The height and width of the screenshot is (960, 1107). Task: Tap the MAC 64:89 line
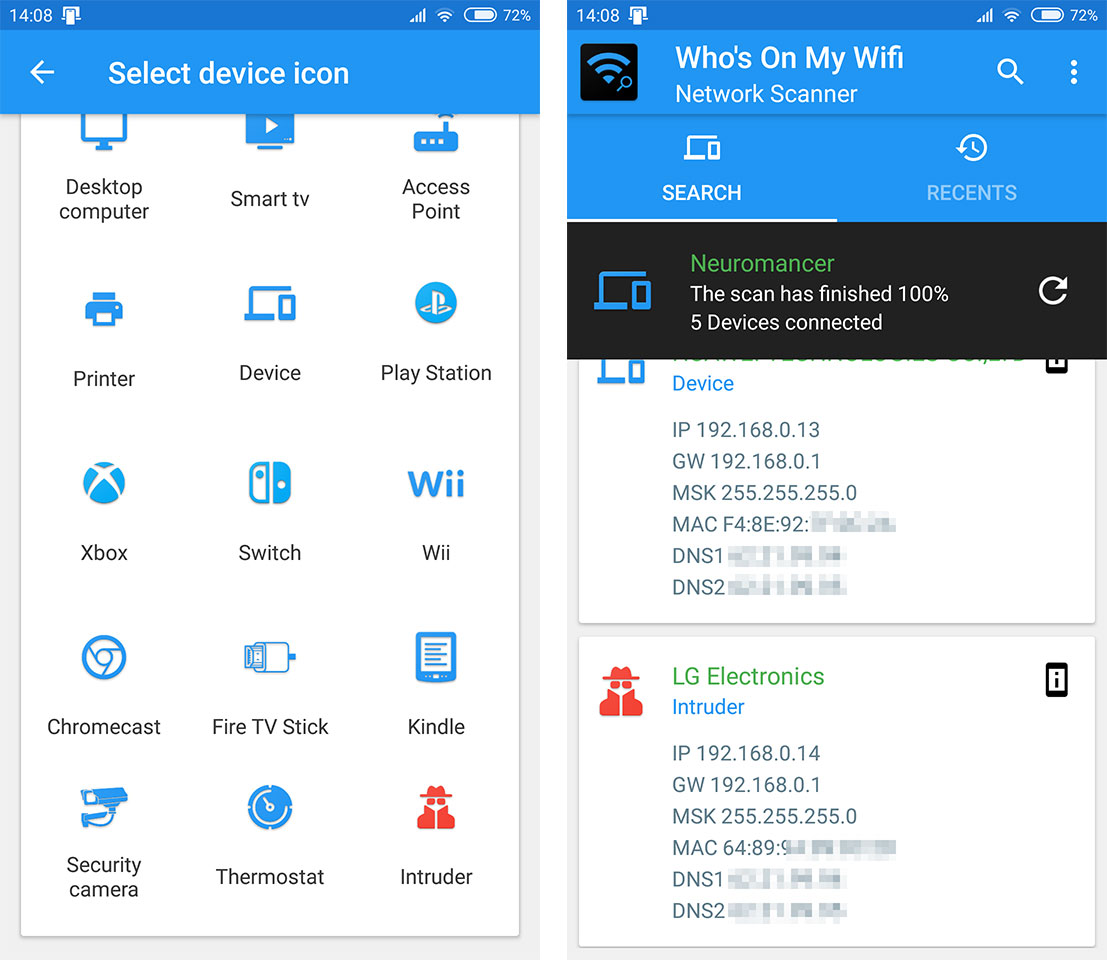point(784,848)
